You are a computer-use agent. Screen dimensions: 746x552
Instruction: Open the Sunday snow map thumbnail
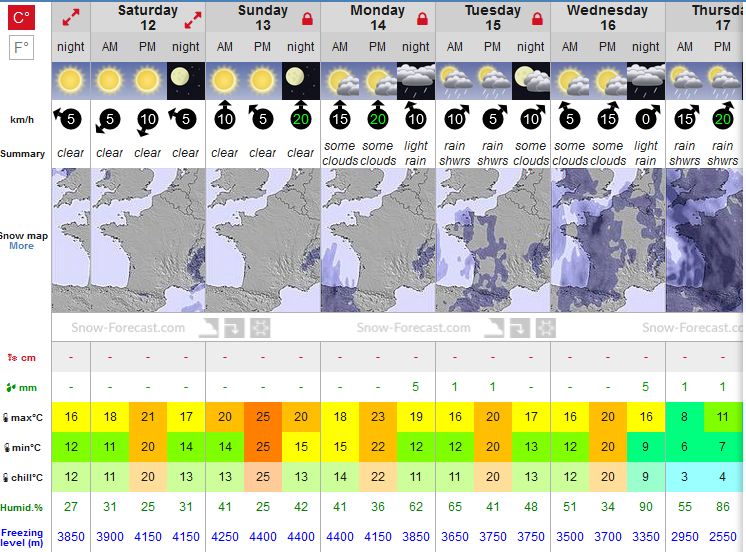click(263, 240)
